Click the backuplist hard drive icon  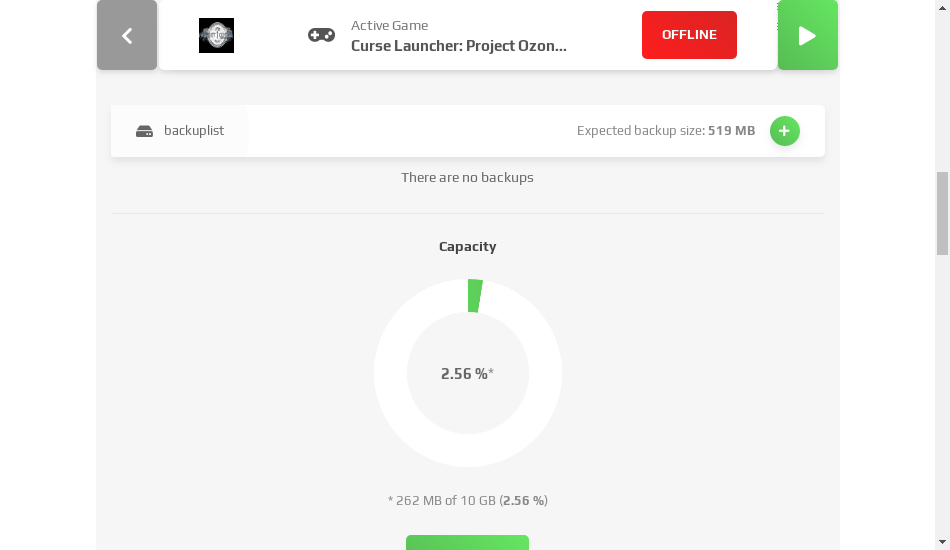pos(144,131)
